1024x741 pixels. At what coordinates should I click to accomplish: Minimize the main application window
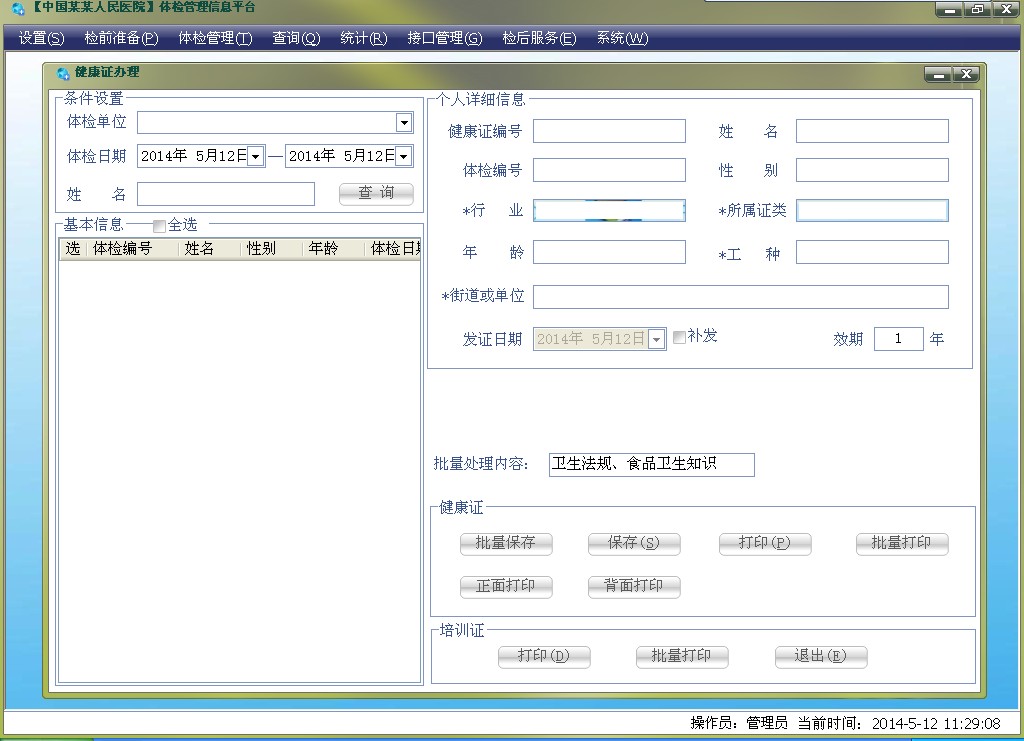click(x=949, y=9)
